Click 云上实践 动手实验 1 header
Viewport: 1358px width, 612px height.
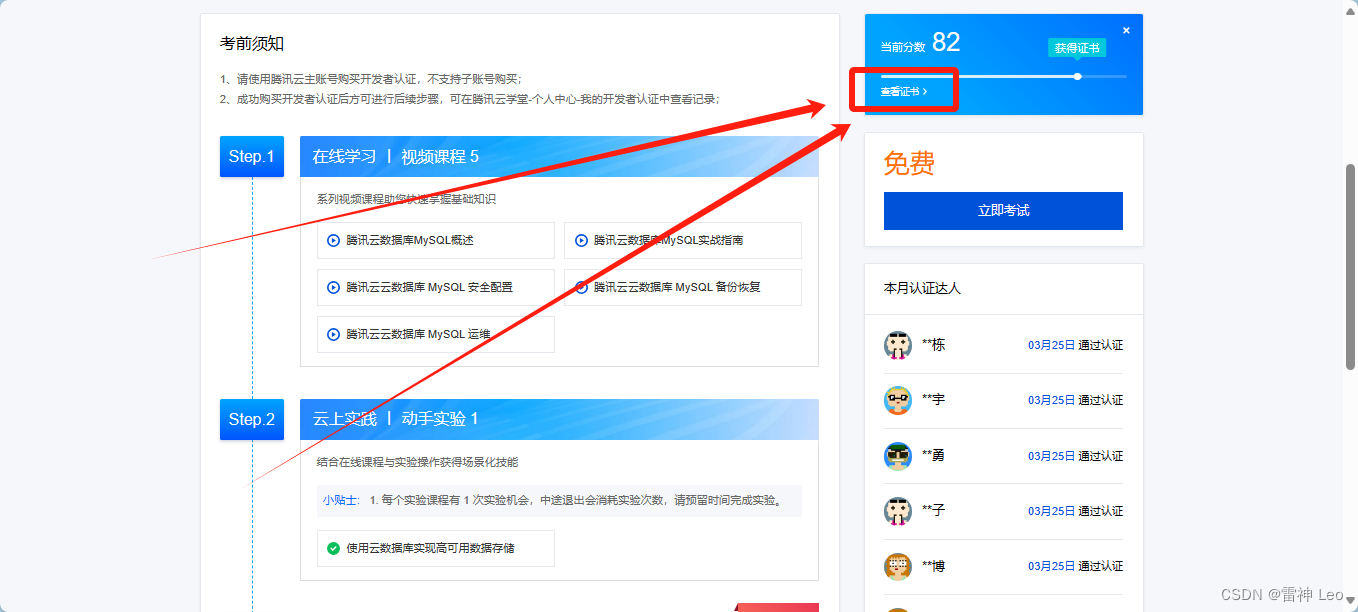[559, 419]
